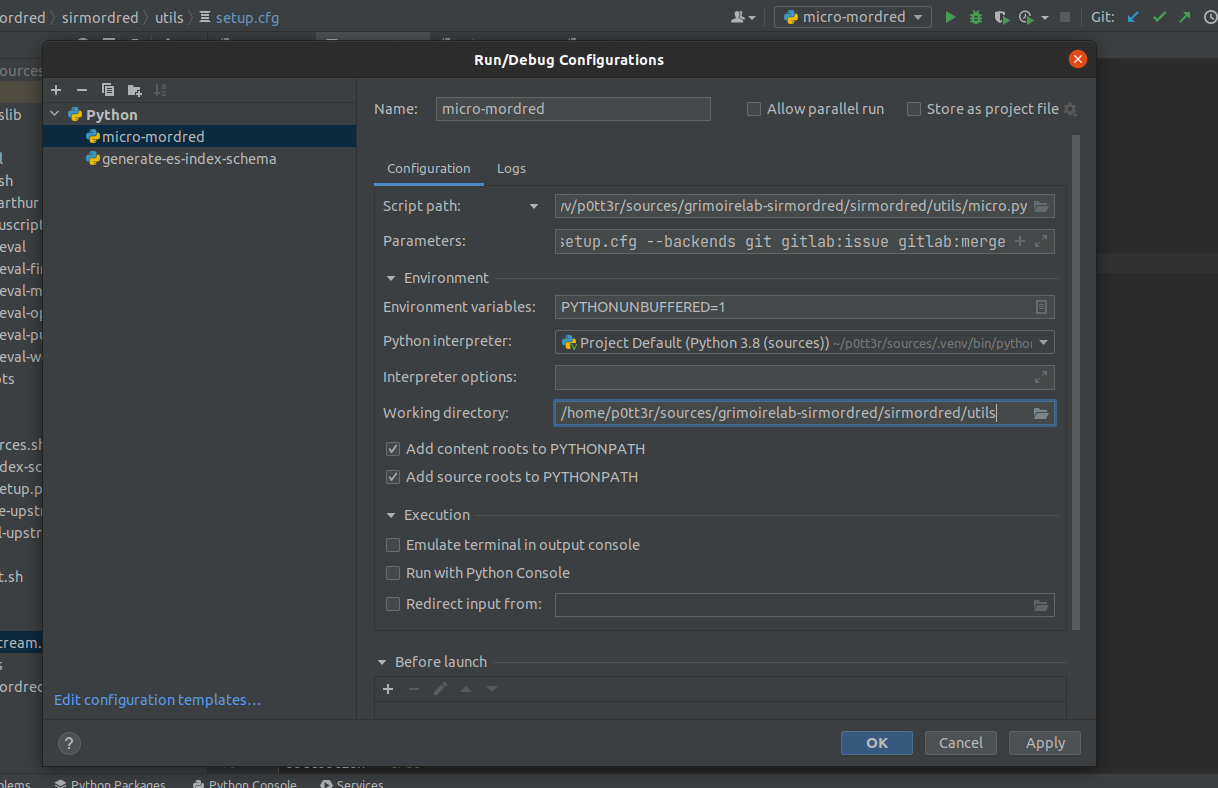Screen dimensions: 1218x788
Task: Open Code With Me user dropdown
Action: pyautogui.click(x=743, y=17)
